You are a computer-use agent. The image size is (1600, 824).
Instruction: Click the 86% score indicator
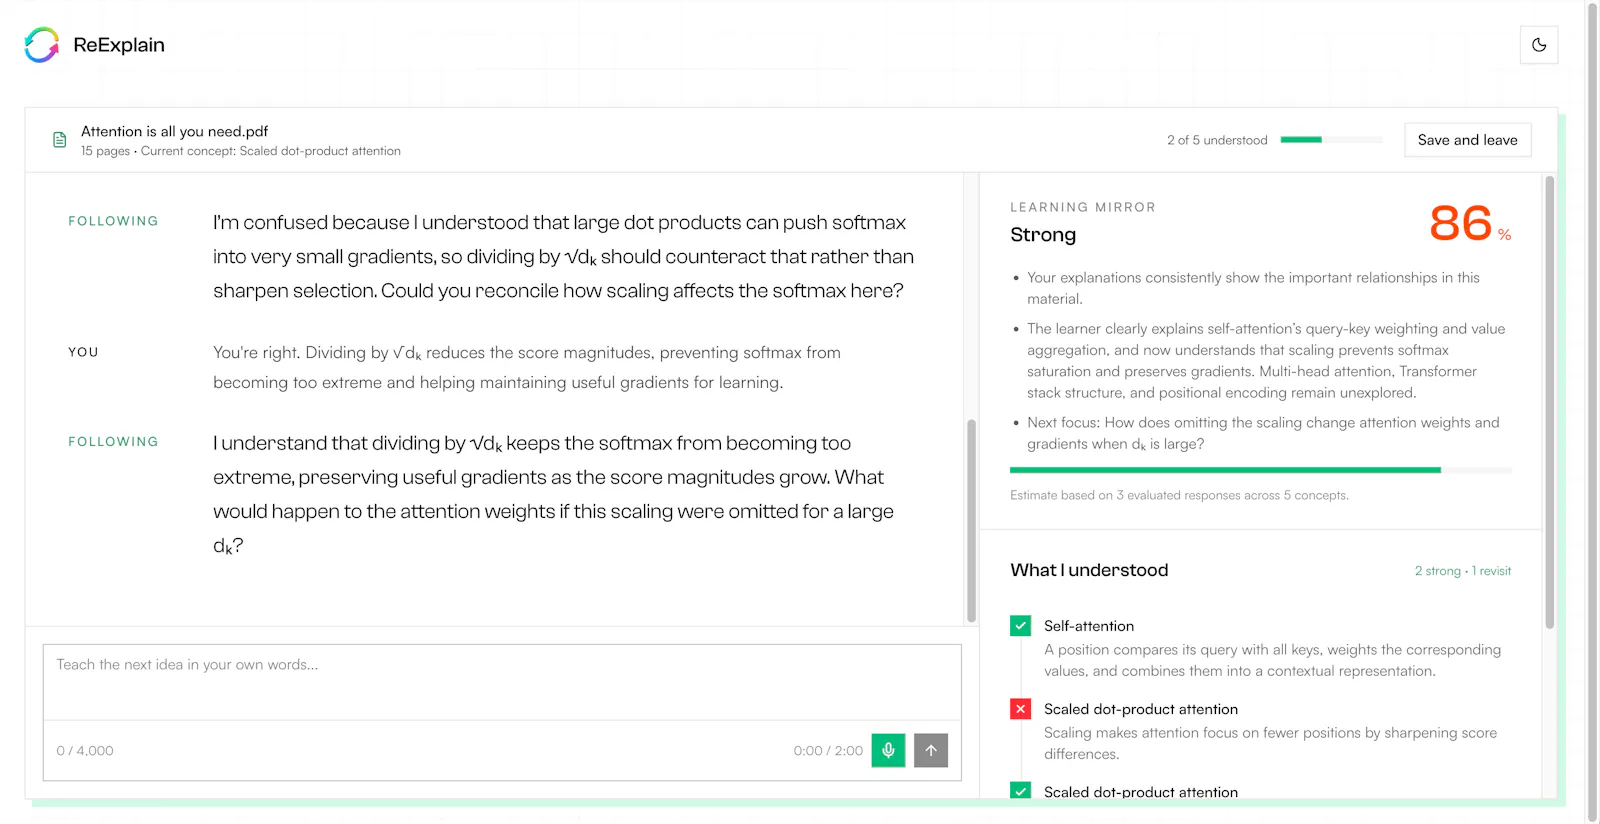tap(1470, 223)
